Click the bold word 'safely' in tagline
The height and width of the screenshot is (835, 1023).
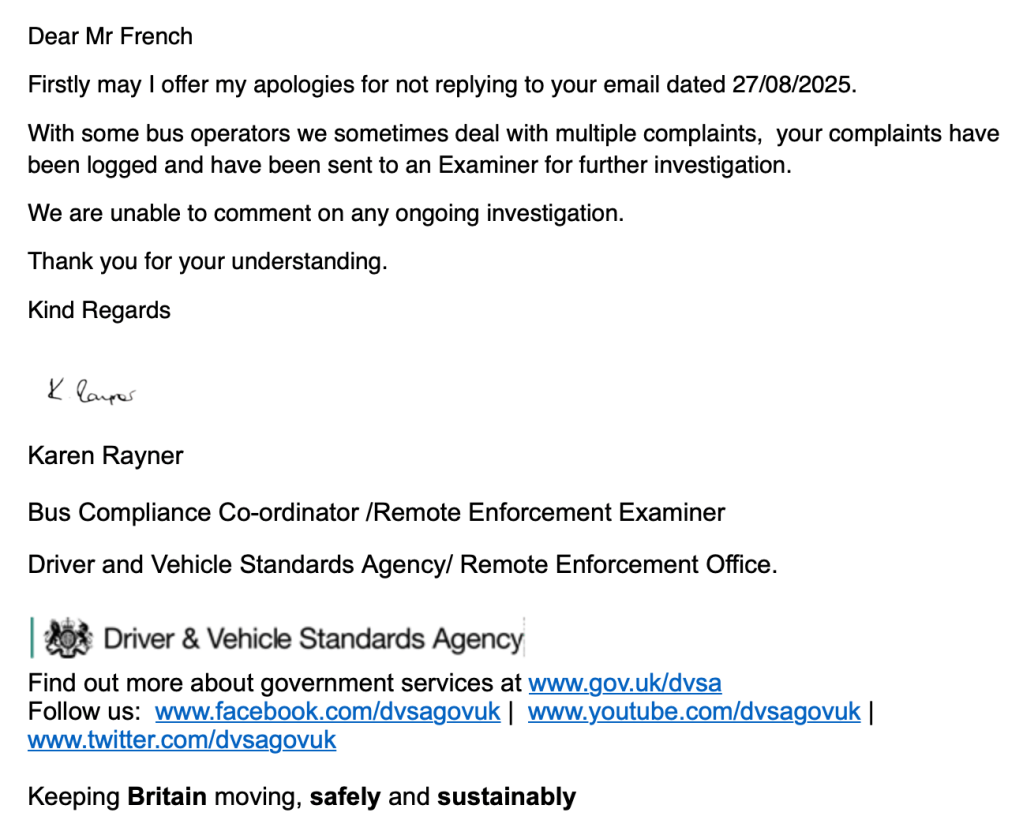[345, 797]
